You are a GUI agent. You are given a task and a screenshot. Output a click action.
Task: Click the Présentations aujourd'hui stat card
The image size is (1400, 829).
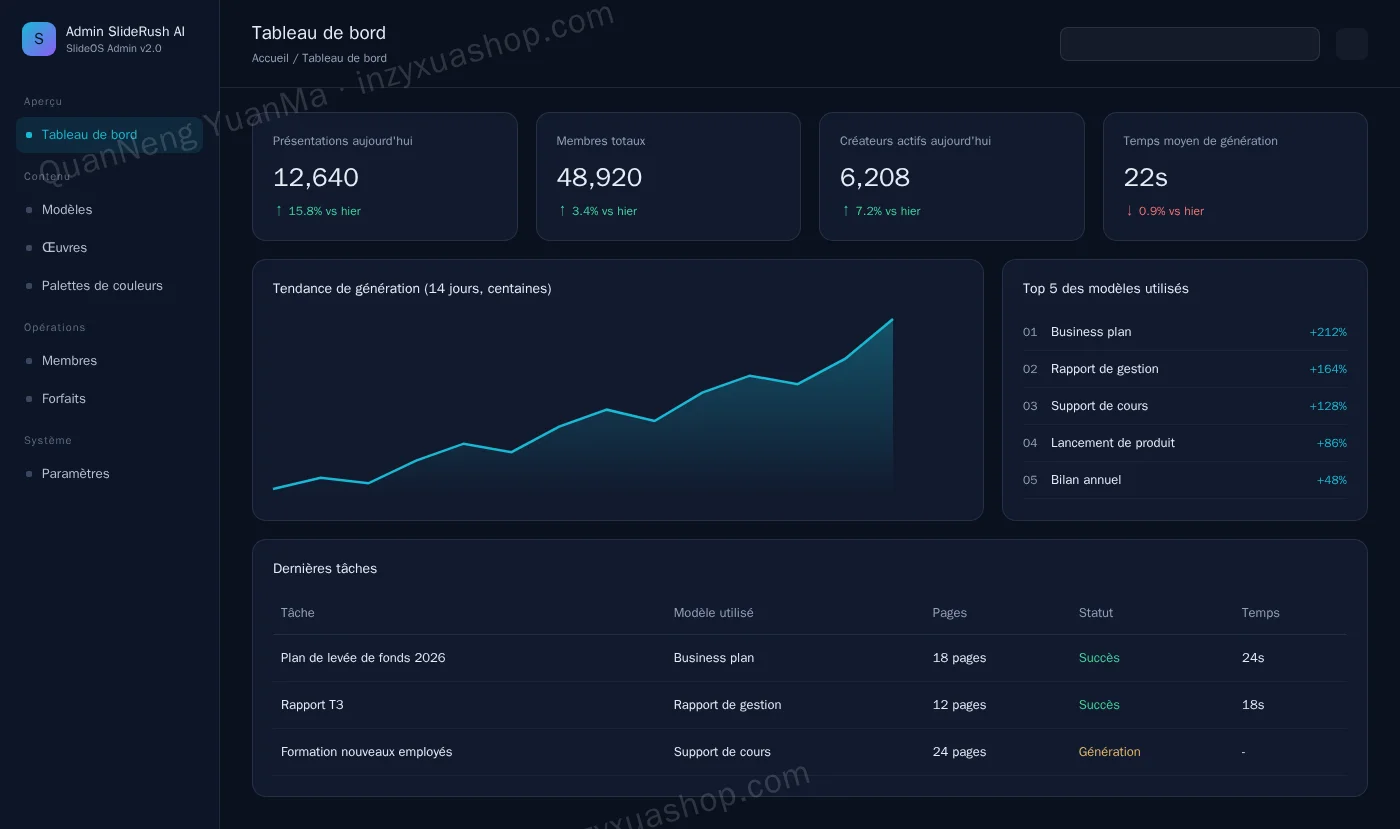pyautogui.click(x=385, y=176)
